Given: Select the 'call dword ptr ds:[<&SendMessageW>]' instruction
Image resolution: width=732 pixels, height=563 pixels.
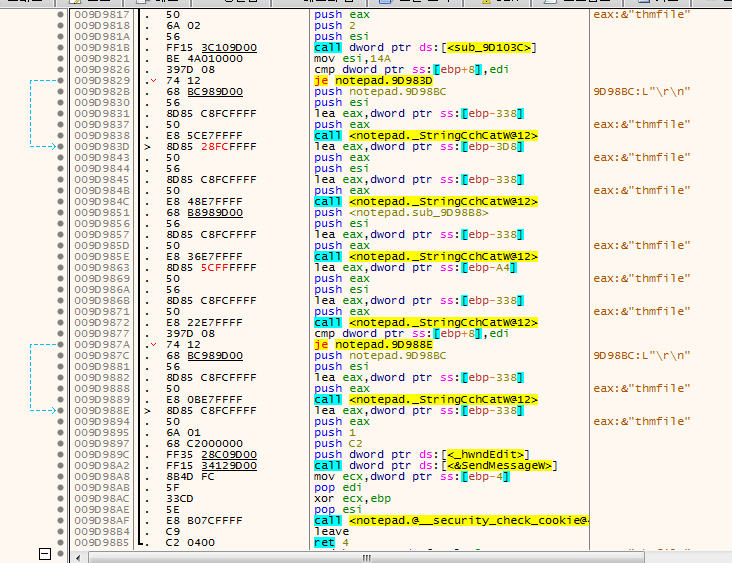Looking at the screenshot, I should (436, 465).
